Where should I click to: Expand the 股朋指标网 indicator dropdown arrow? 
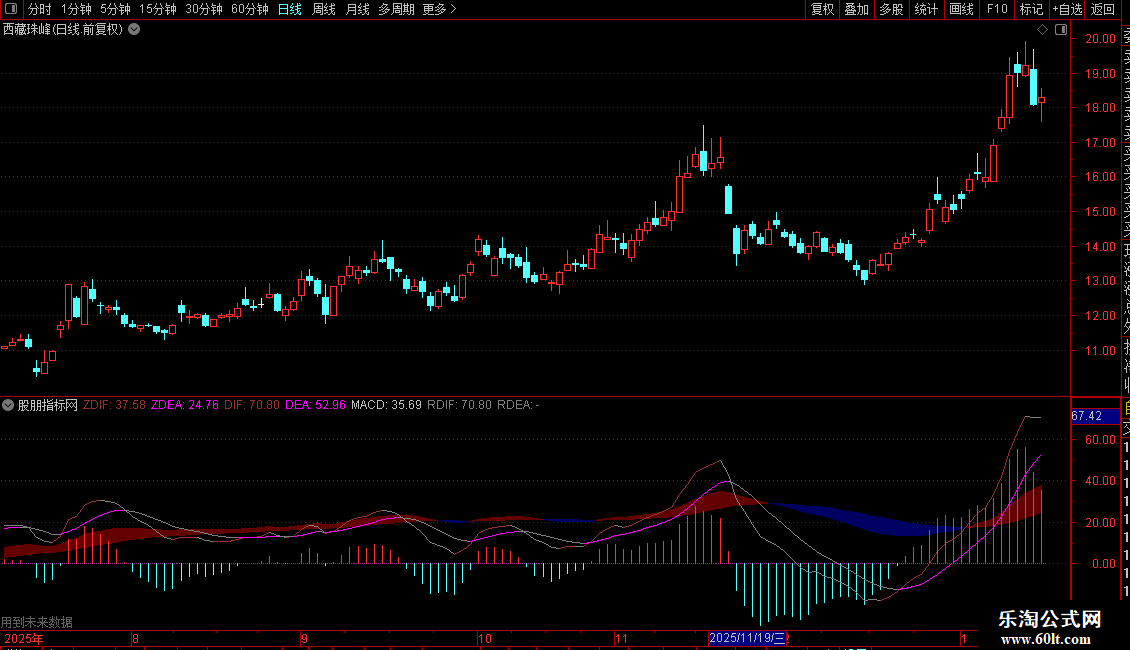[x=9, y=405]
